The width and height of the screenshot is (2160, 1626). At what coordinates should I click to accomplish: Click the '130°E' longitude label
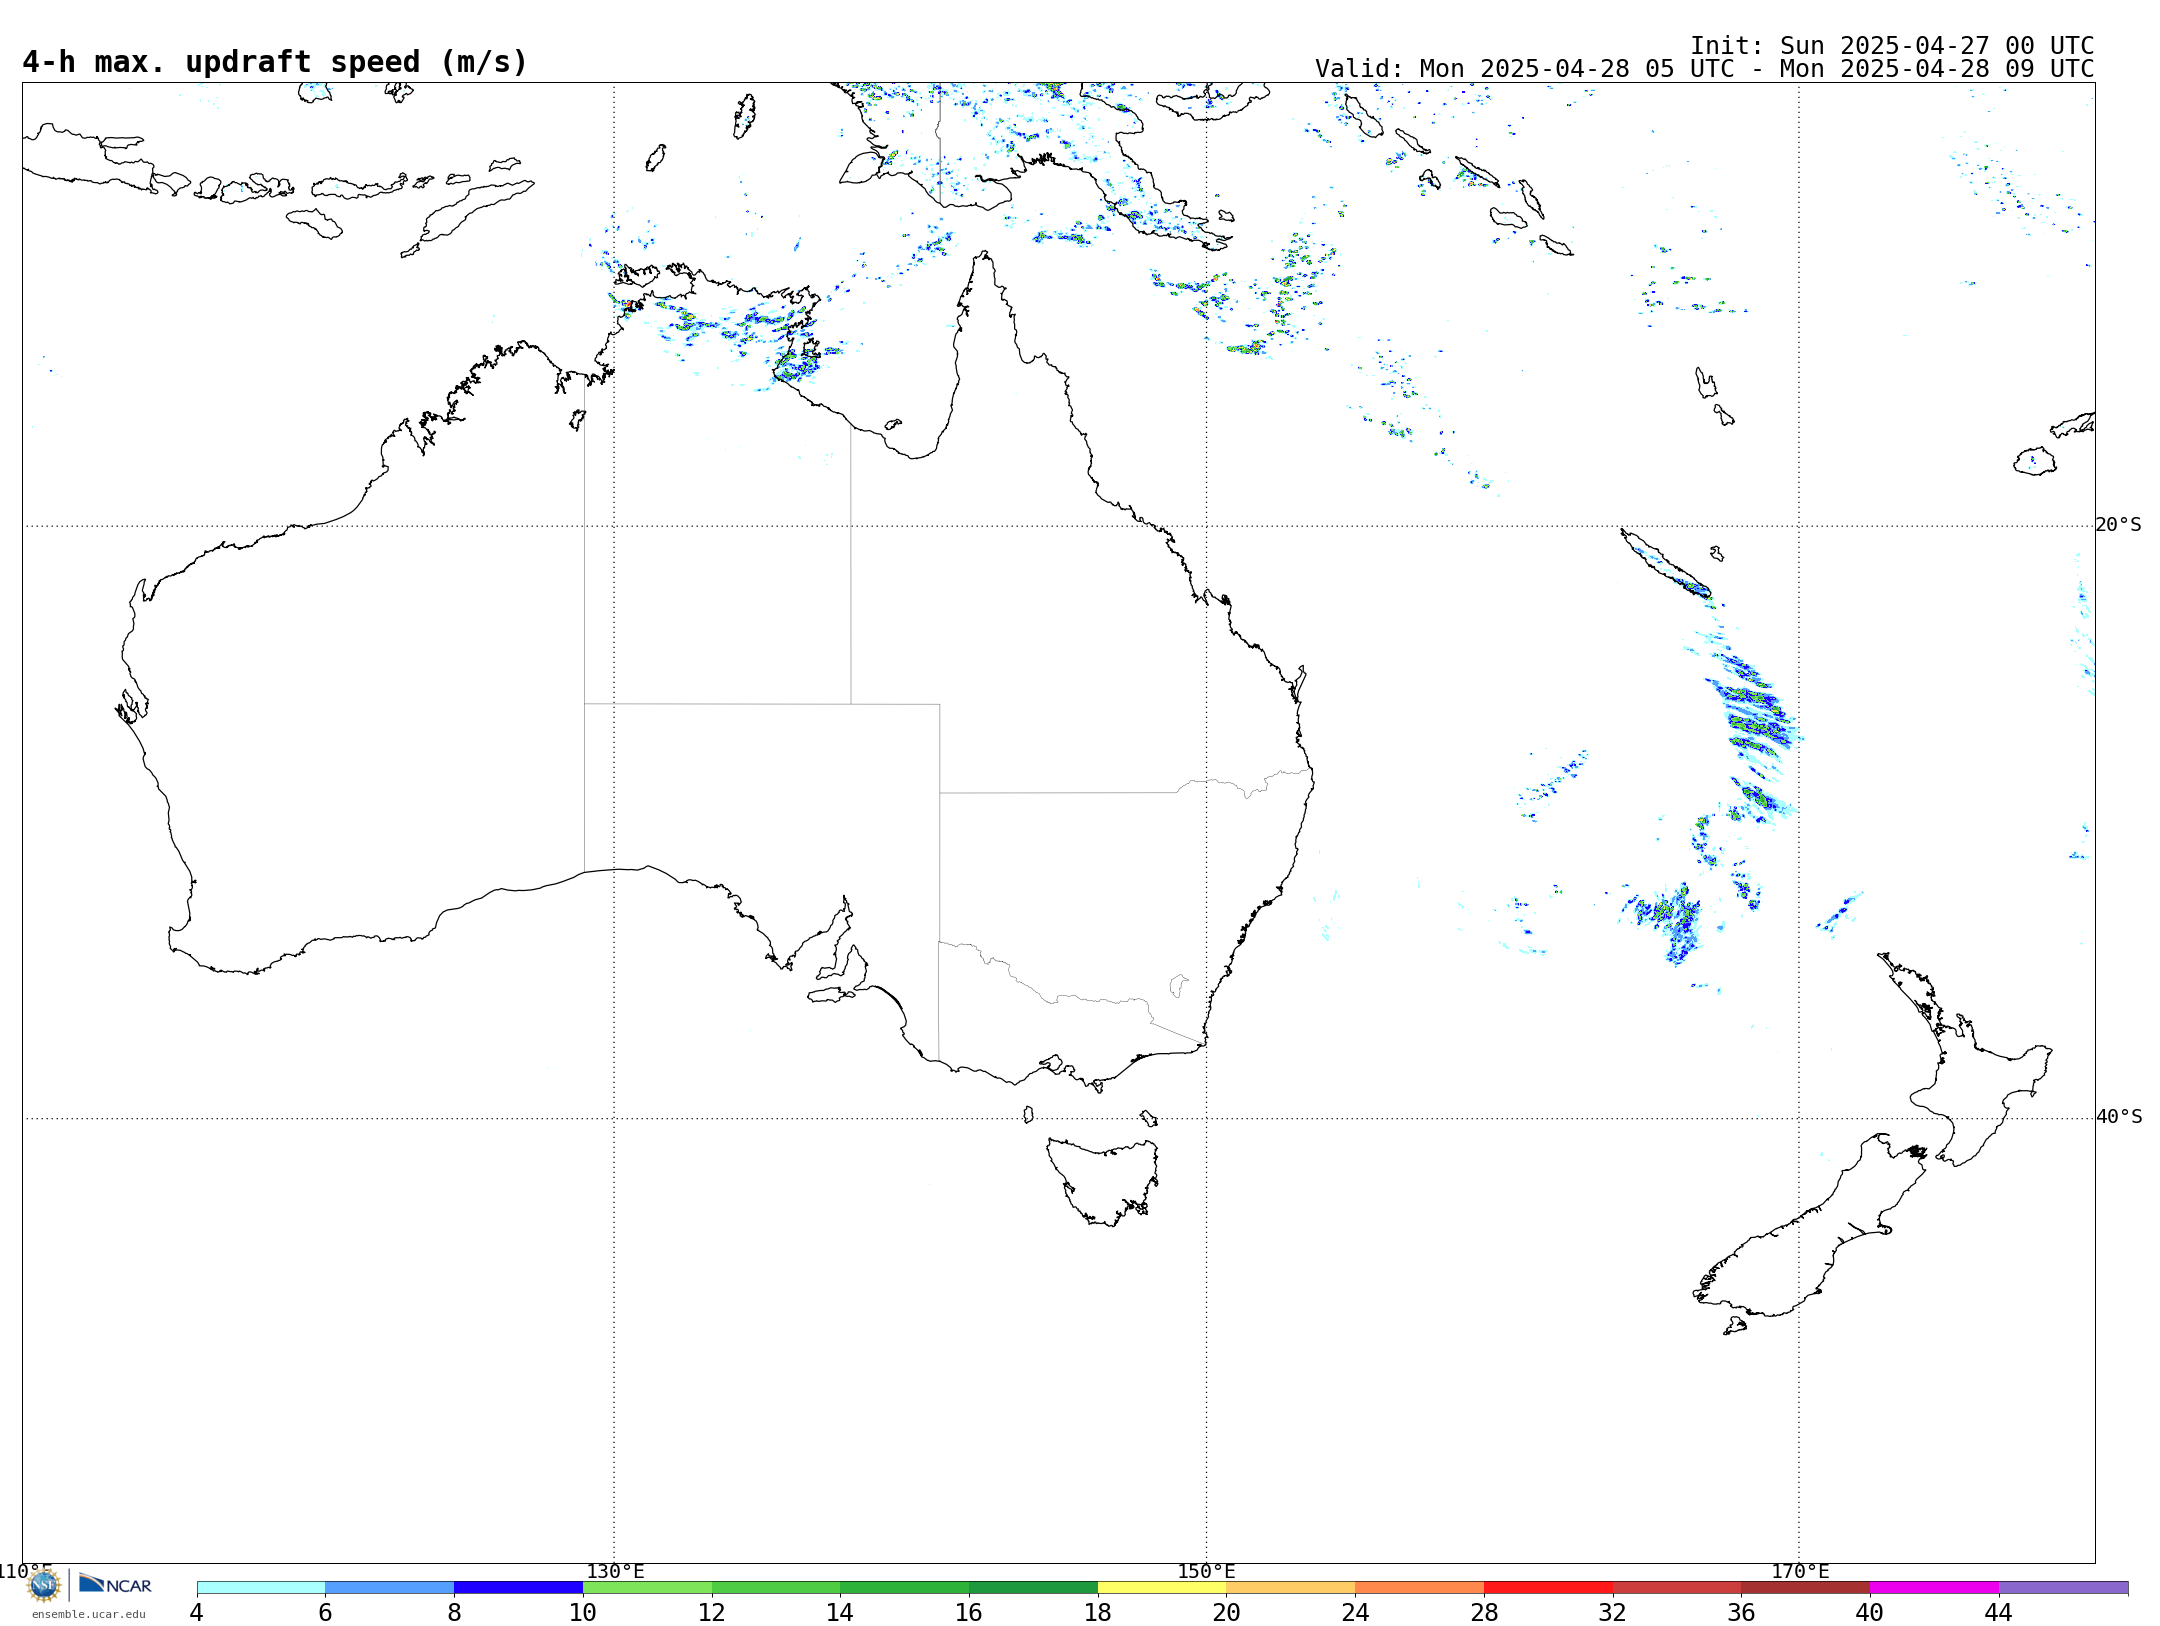point(615,1572)
